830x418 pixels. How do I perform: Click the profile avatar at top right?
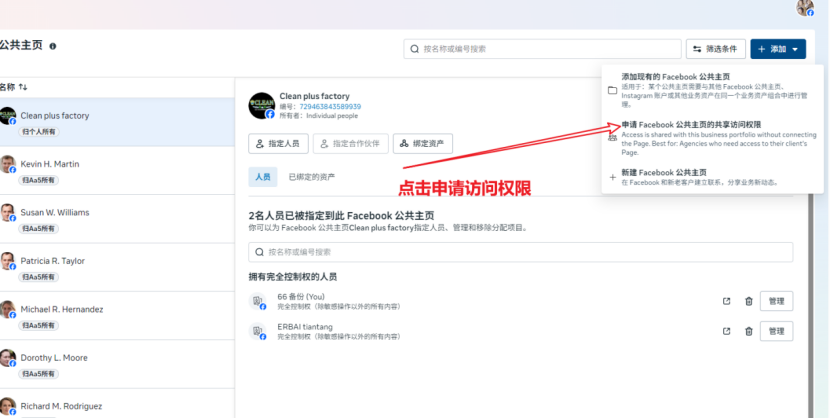805,7
